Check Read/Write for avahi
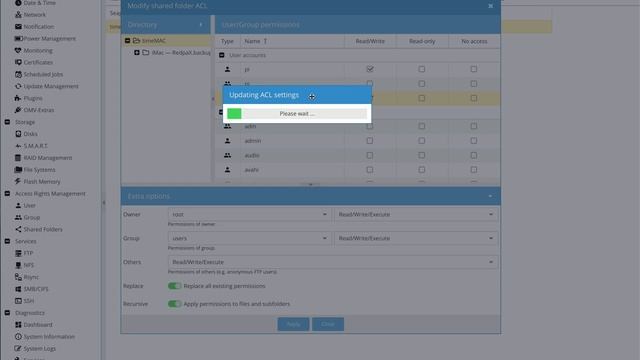 click(x=369, y=169)
